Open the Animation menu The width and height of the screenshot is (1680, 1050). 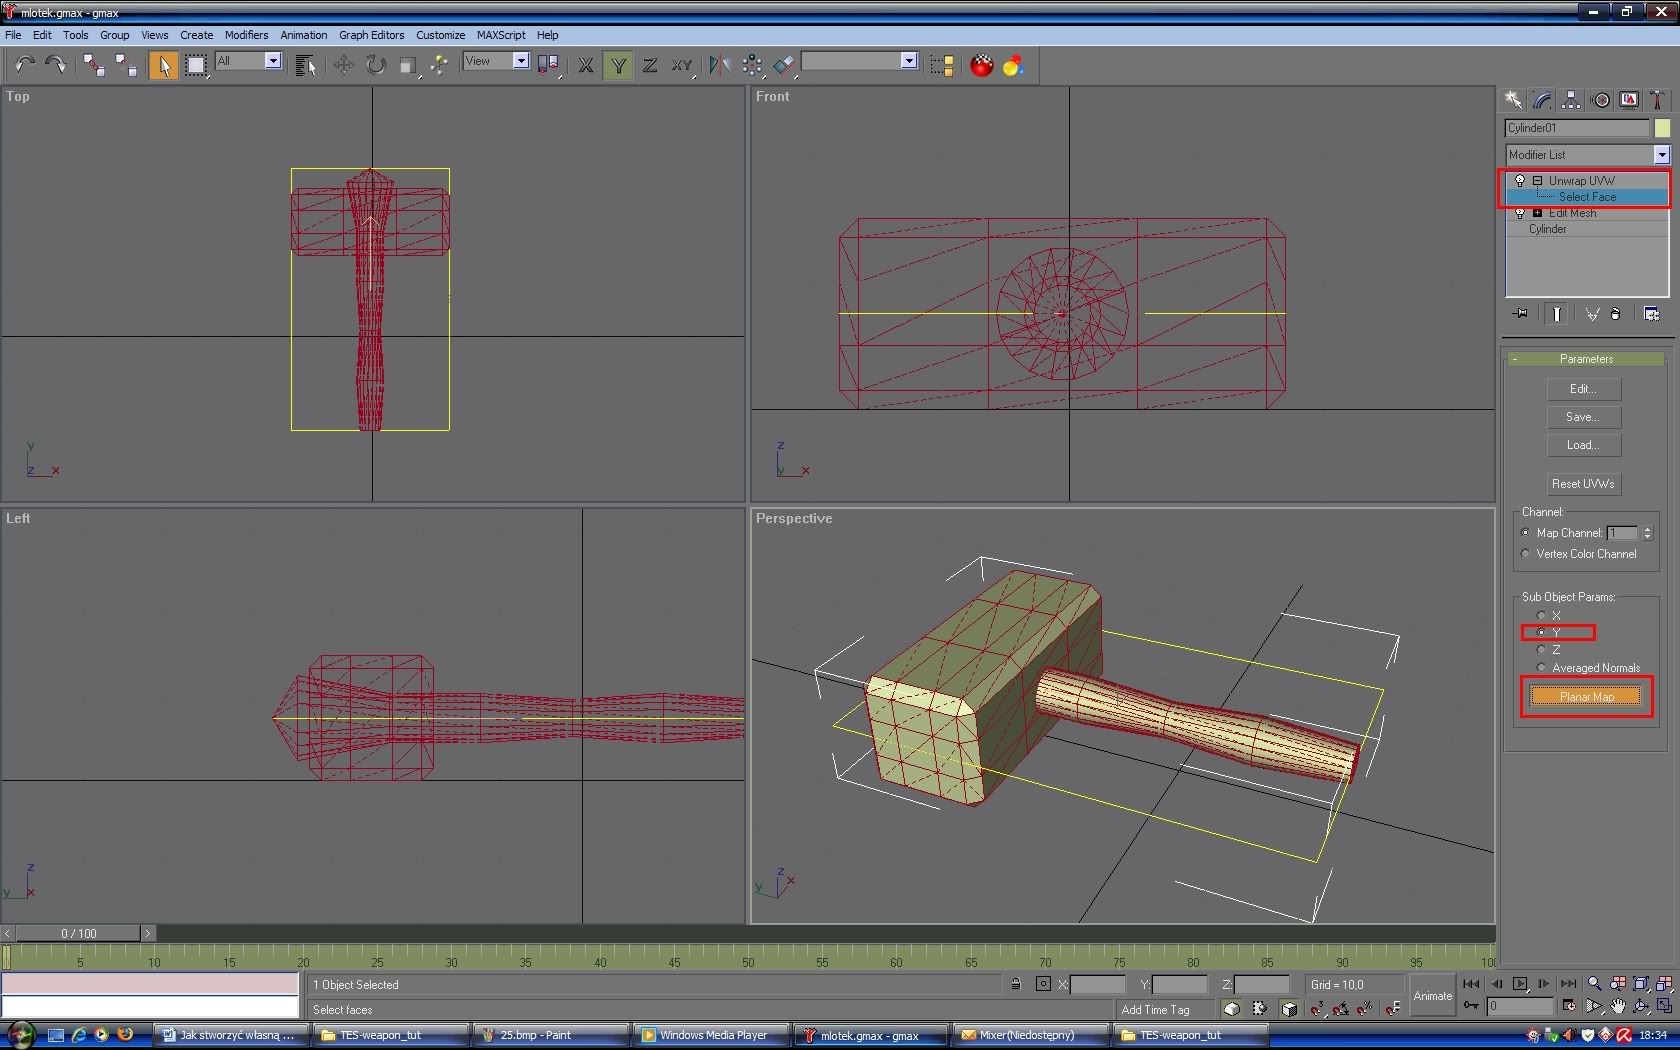pyautogui.click(x=303, y=35)
